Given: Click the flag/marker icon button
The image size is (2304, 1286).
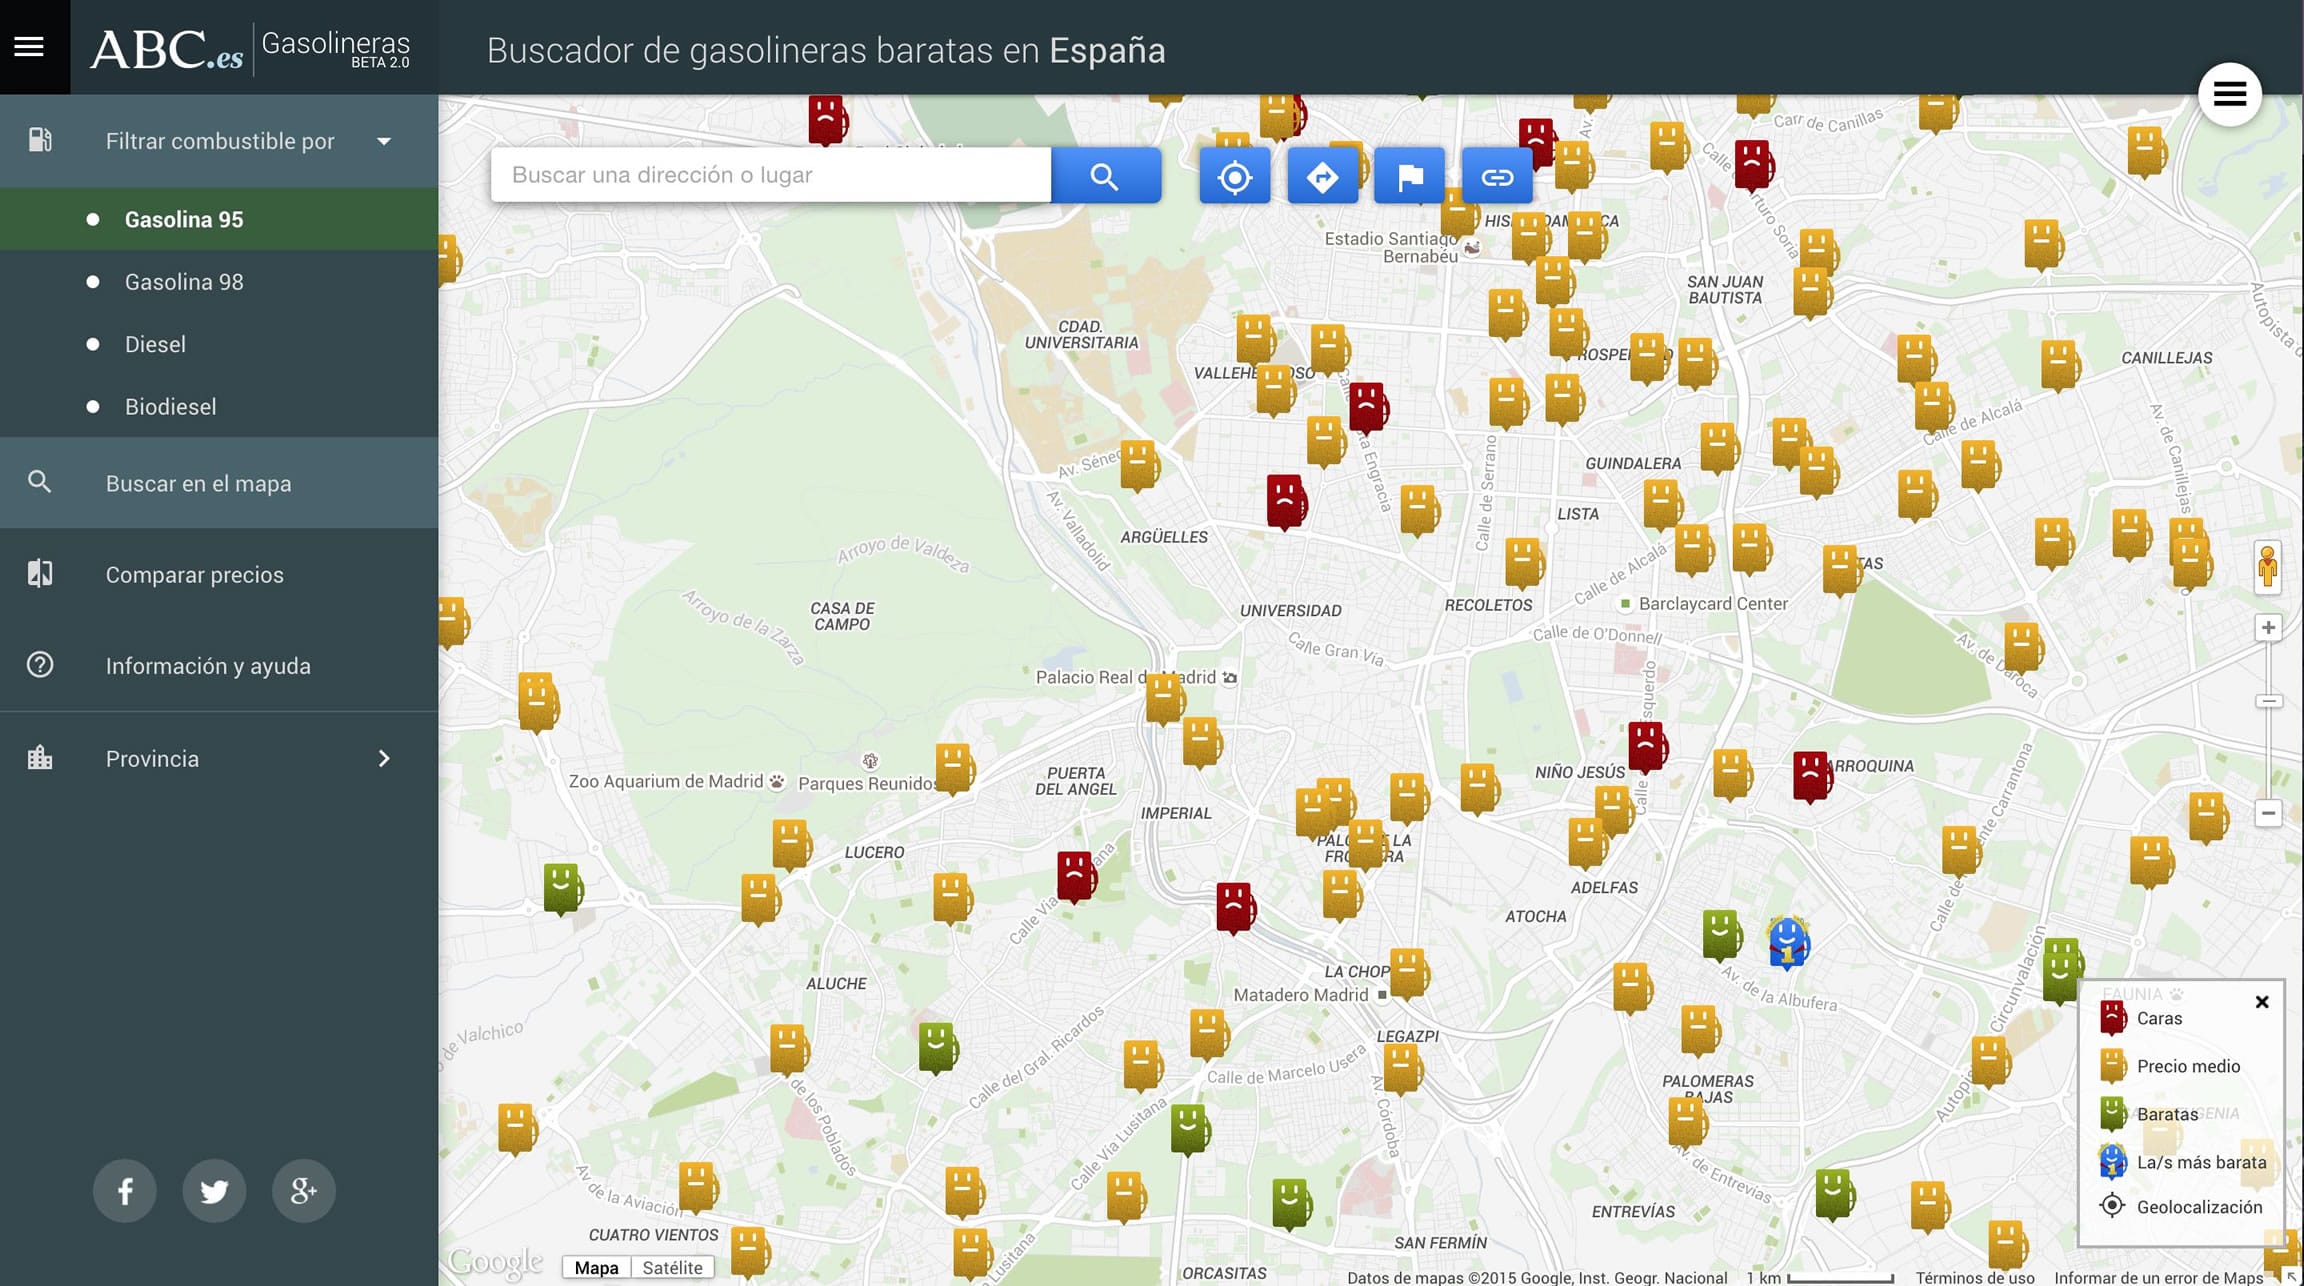Looking at the screenshot, I should 1407,174.
